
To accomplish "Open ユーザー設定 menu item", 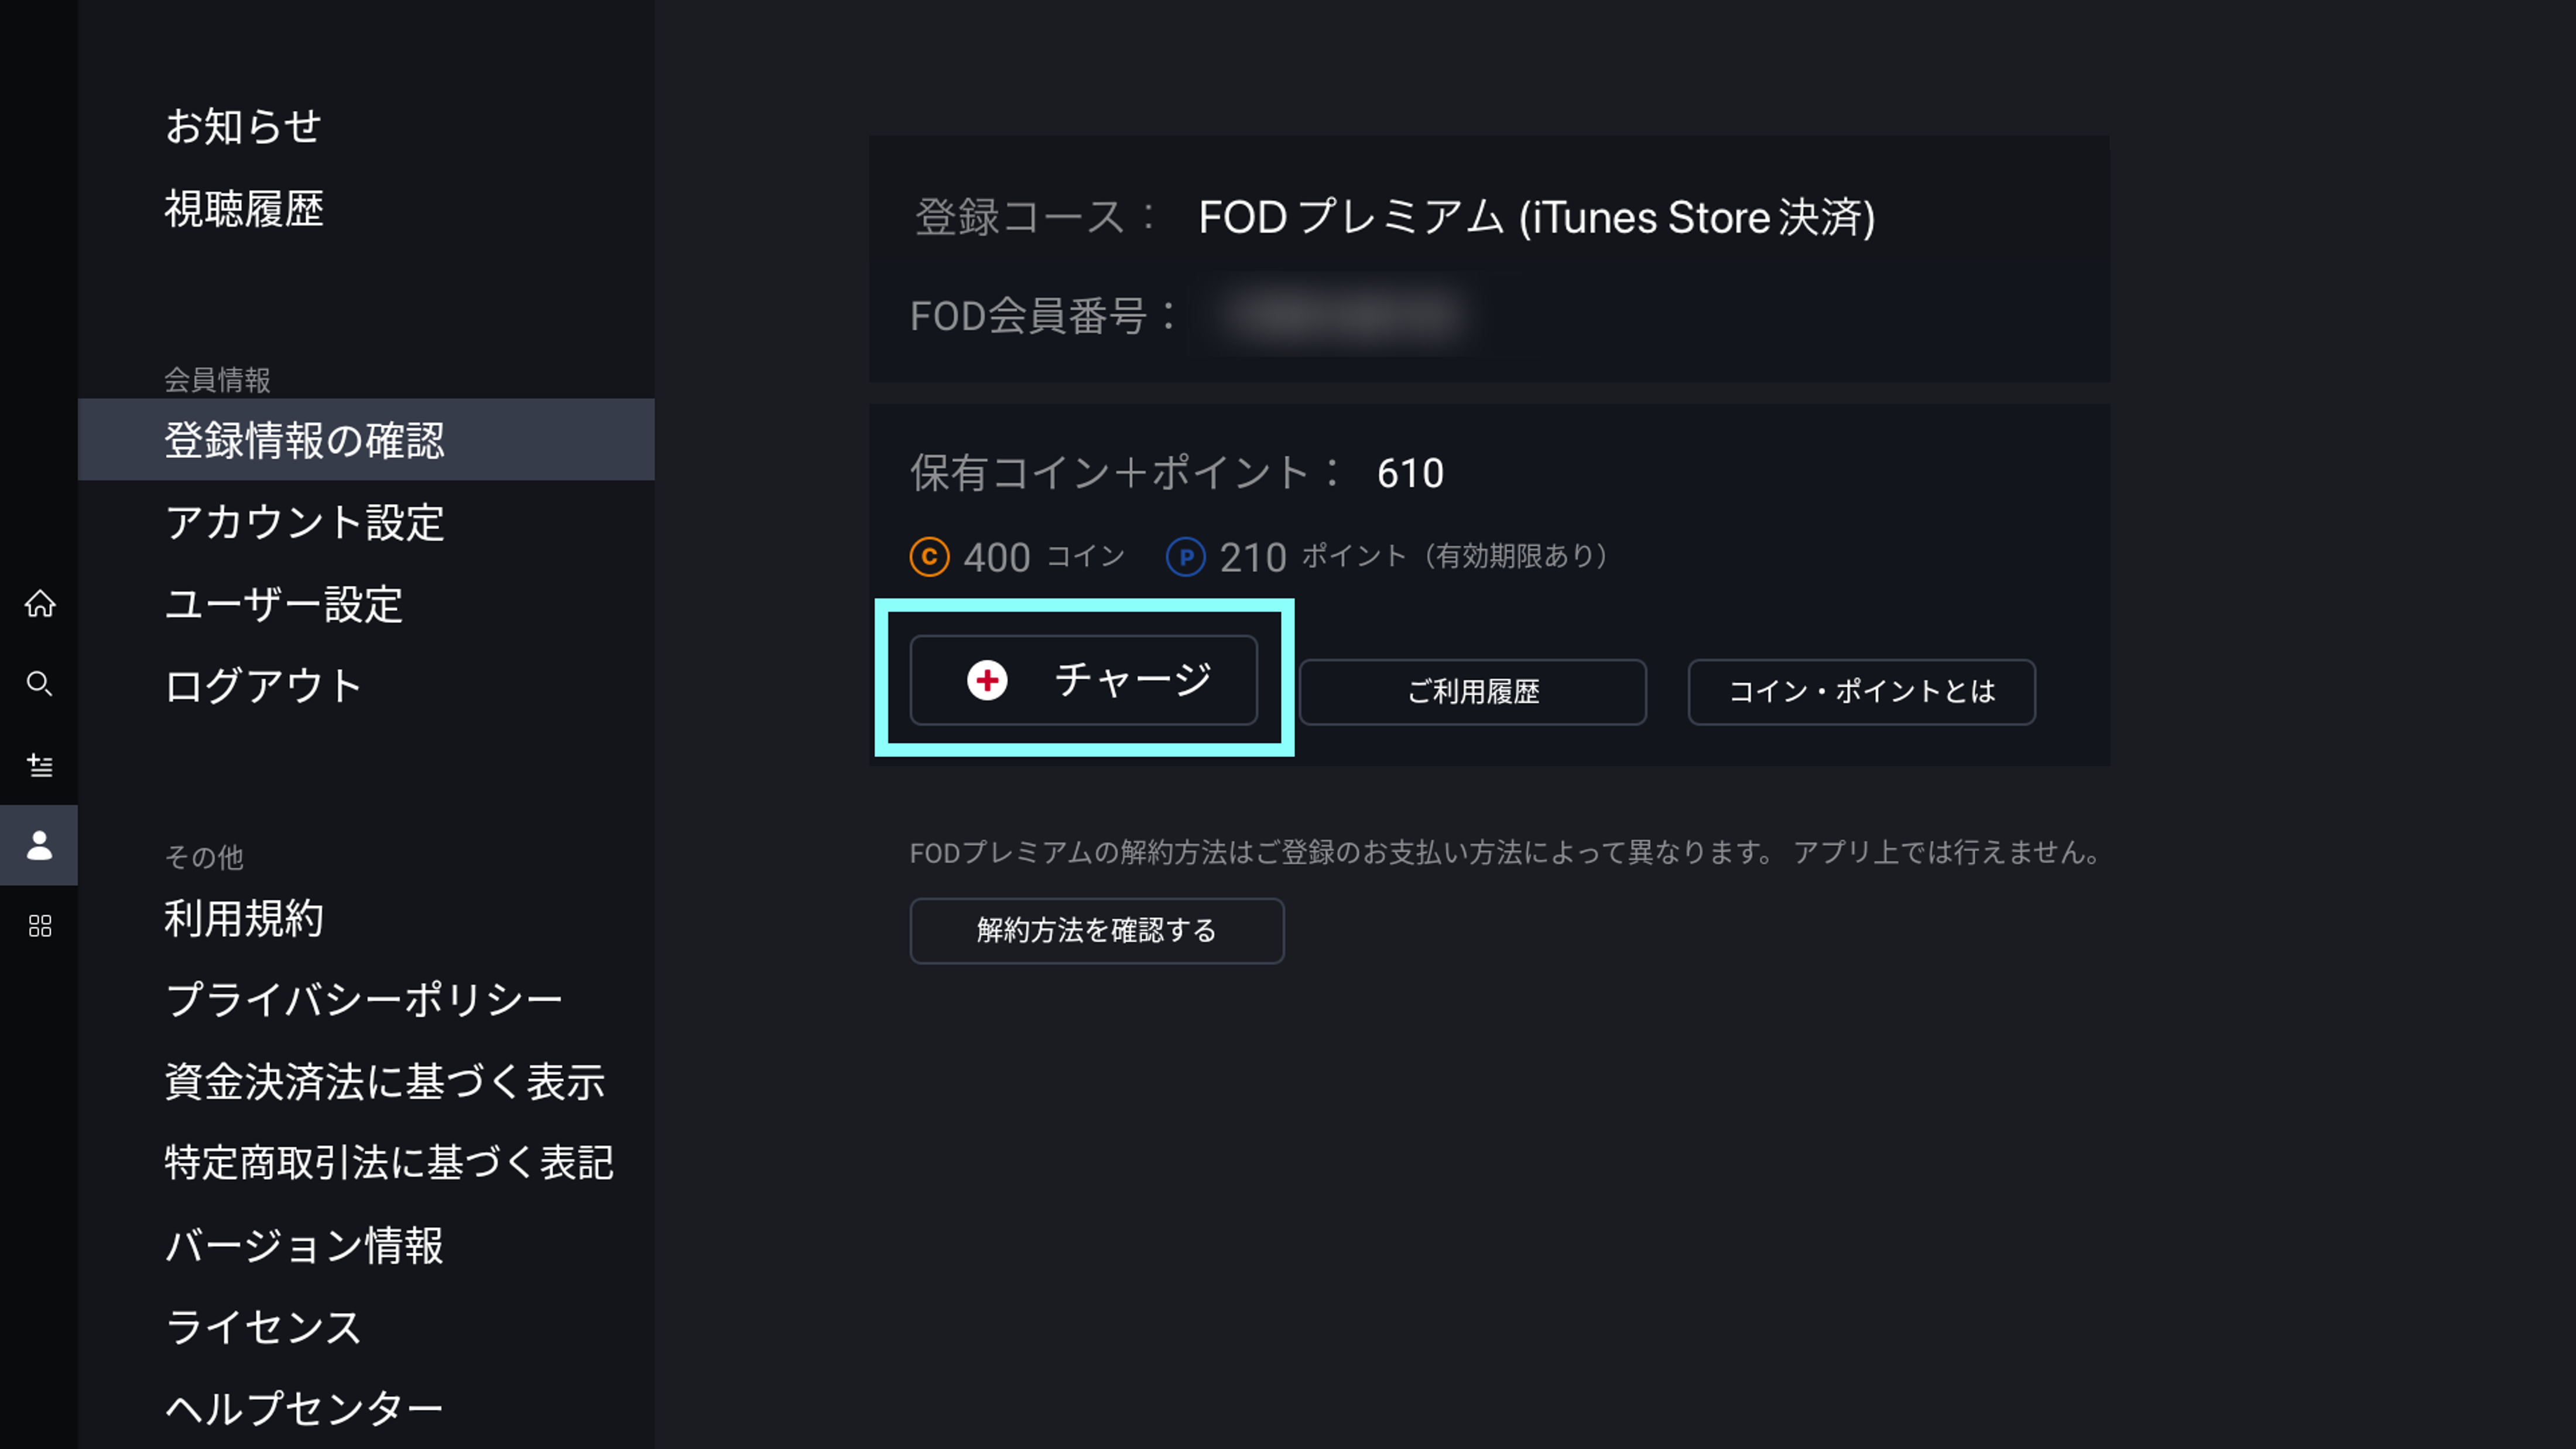I will (284, 604).
